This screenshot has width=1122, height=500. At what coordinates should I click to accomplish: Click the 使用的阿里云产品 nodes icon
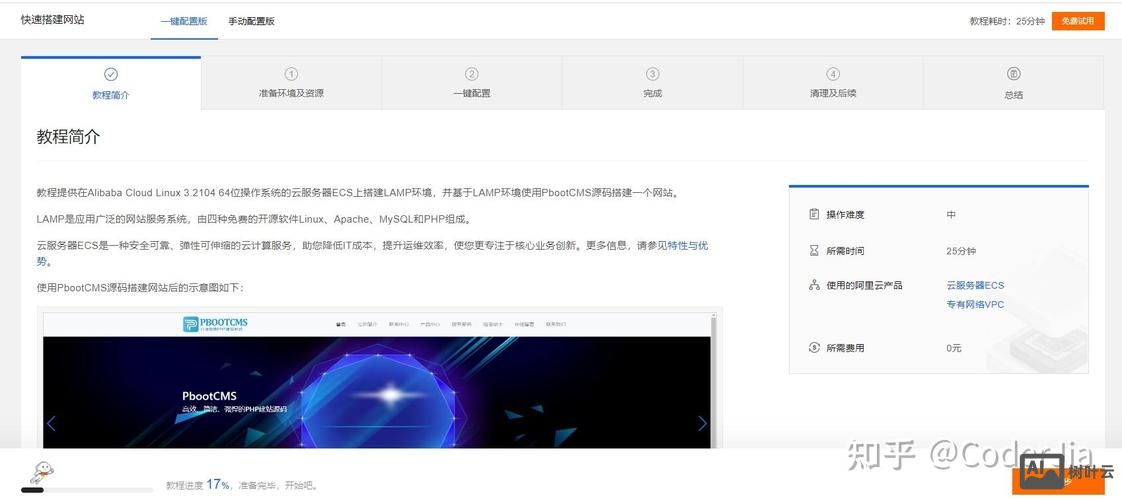pyautogui.click(x=814, y=285)
